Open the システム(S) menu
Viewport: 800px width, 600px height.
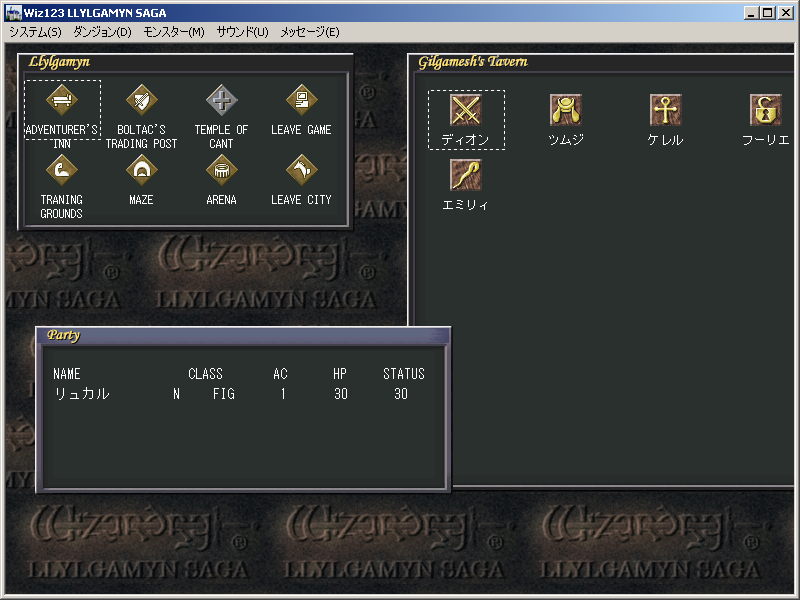[x=35, y=31]
